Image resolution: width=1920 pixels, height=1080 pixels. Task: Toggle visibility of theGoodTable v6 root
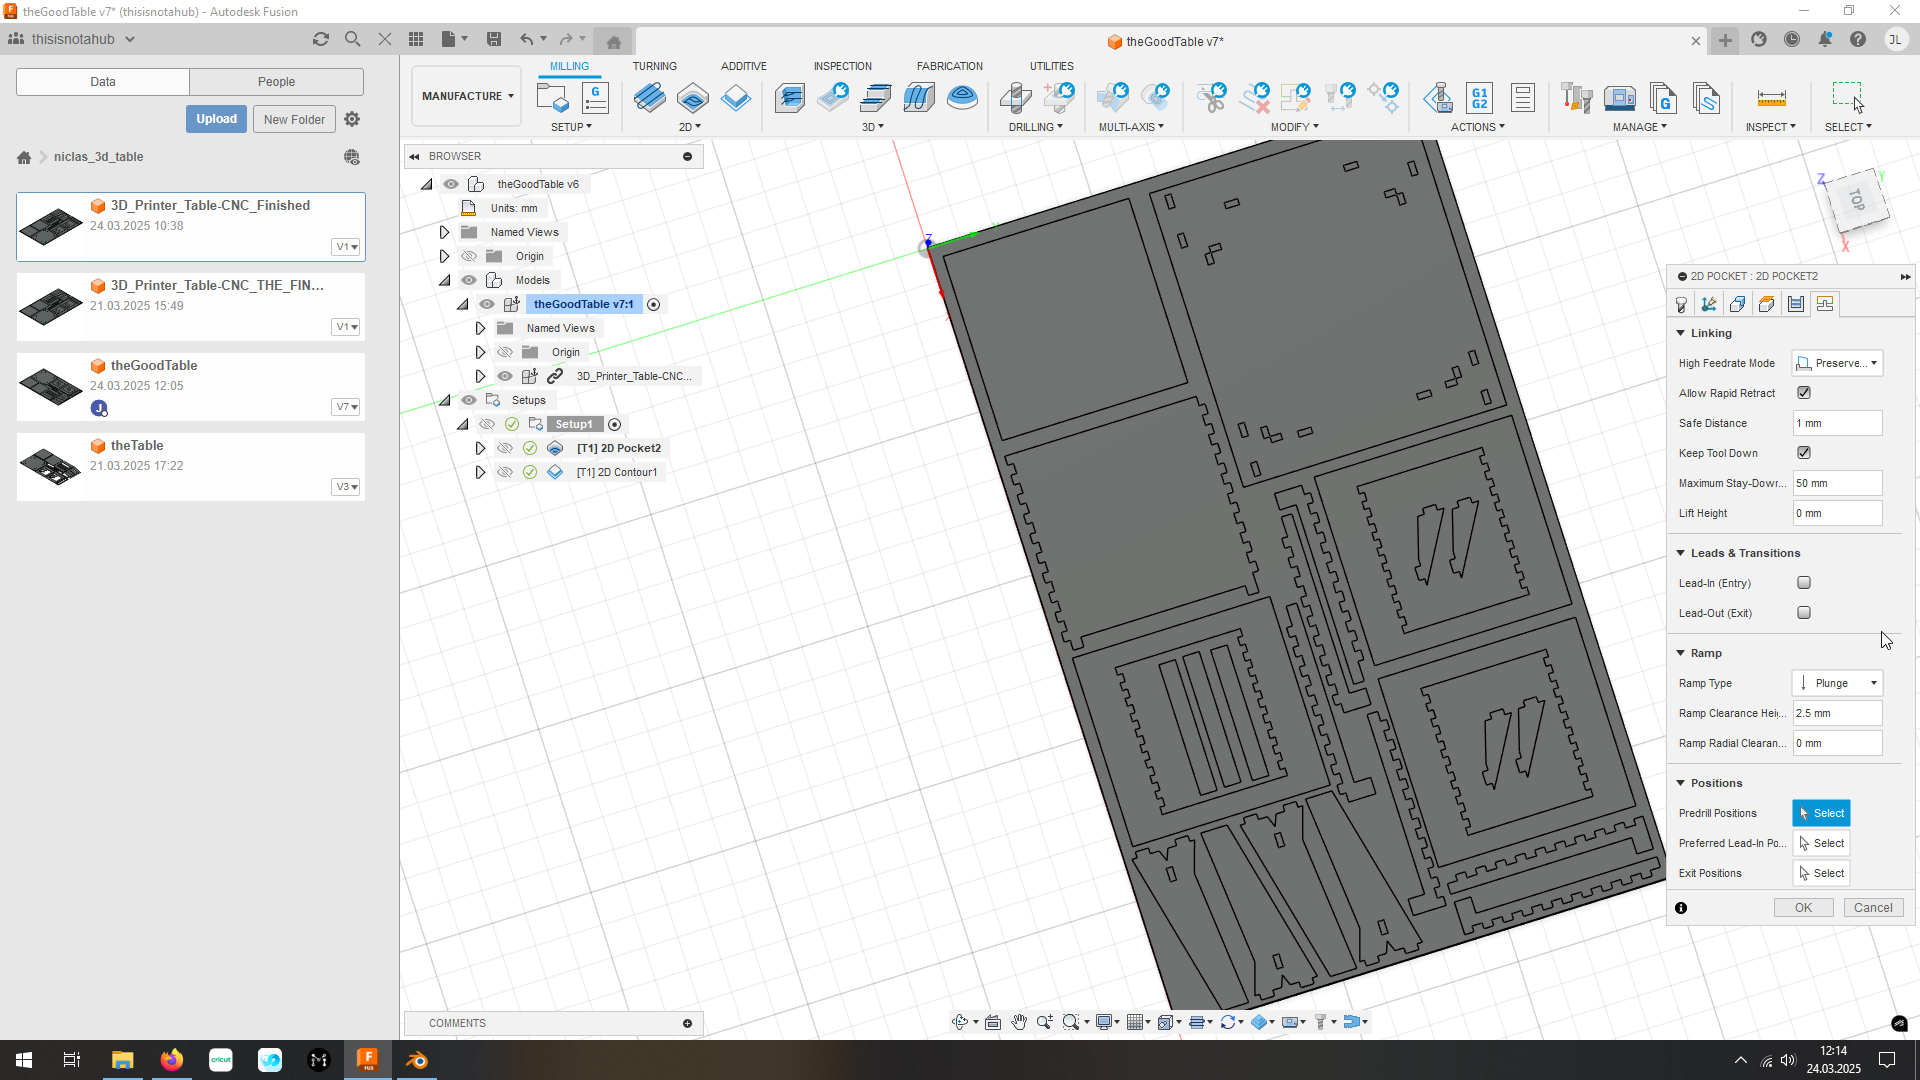(451, 184)
